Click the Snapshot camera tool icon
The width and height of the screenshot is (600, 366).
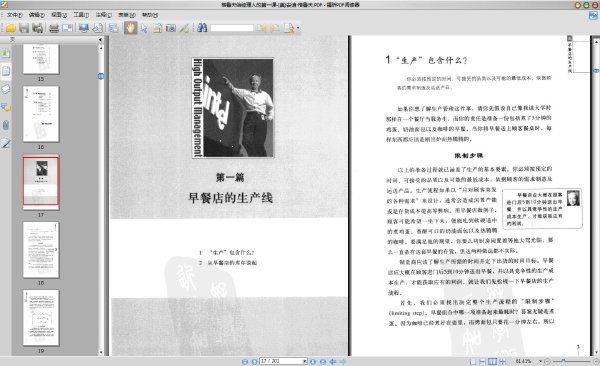click(171, 28)
